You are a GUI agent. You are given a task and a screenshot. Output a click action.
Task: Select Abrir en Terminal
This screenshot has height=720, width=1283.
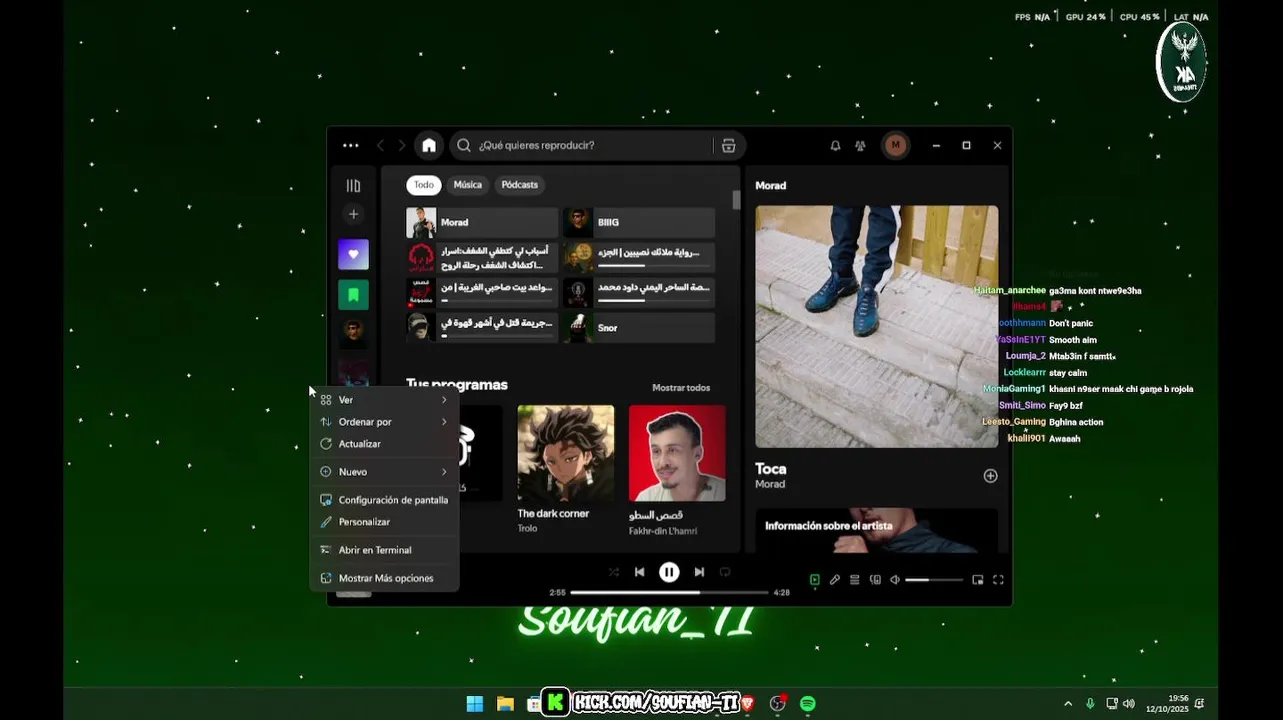pos(384,550)
